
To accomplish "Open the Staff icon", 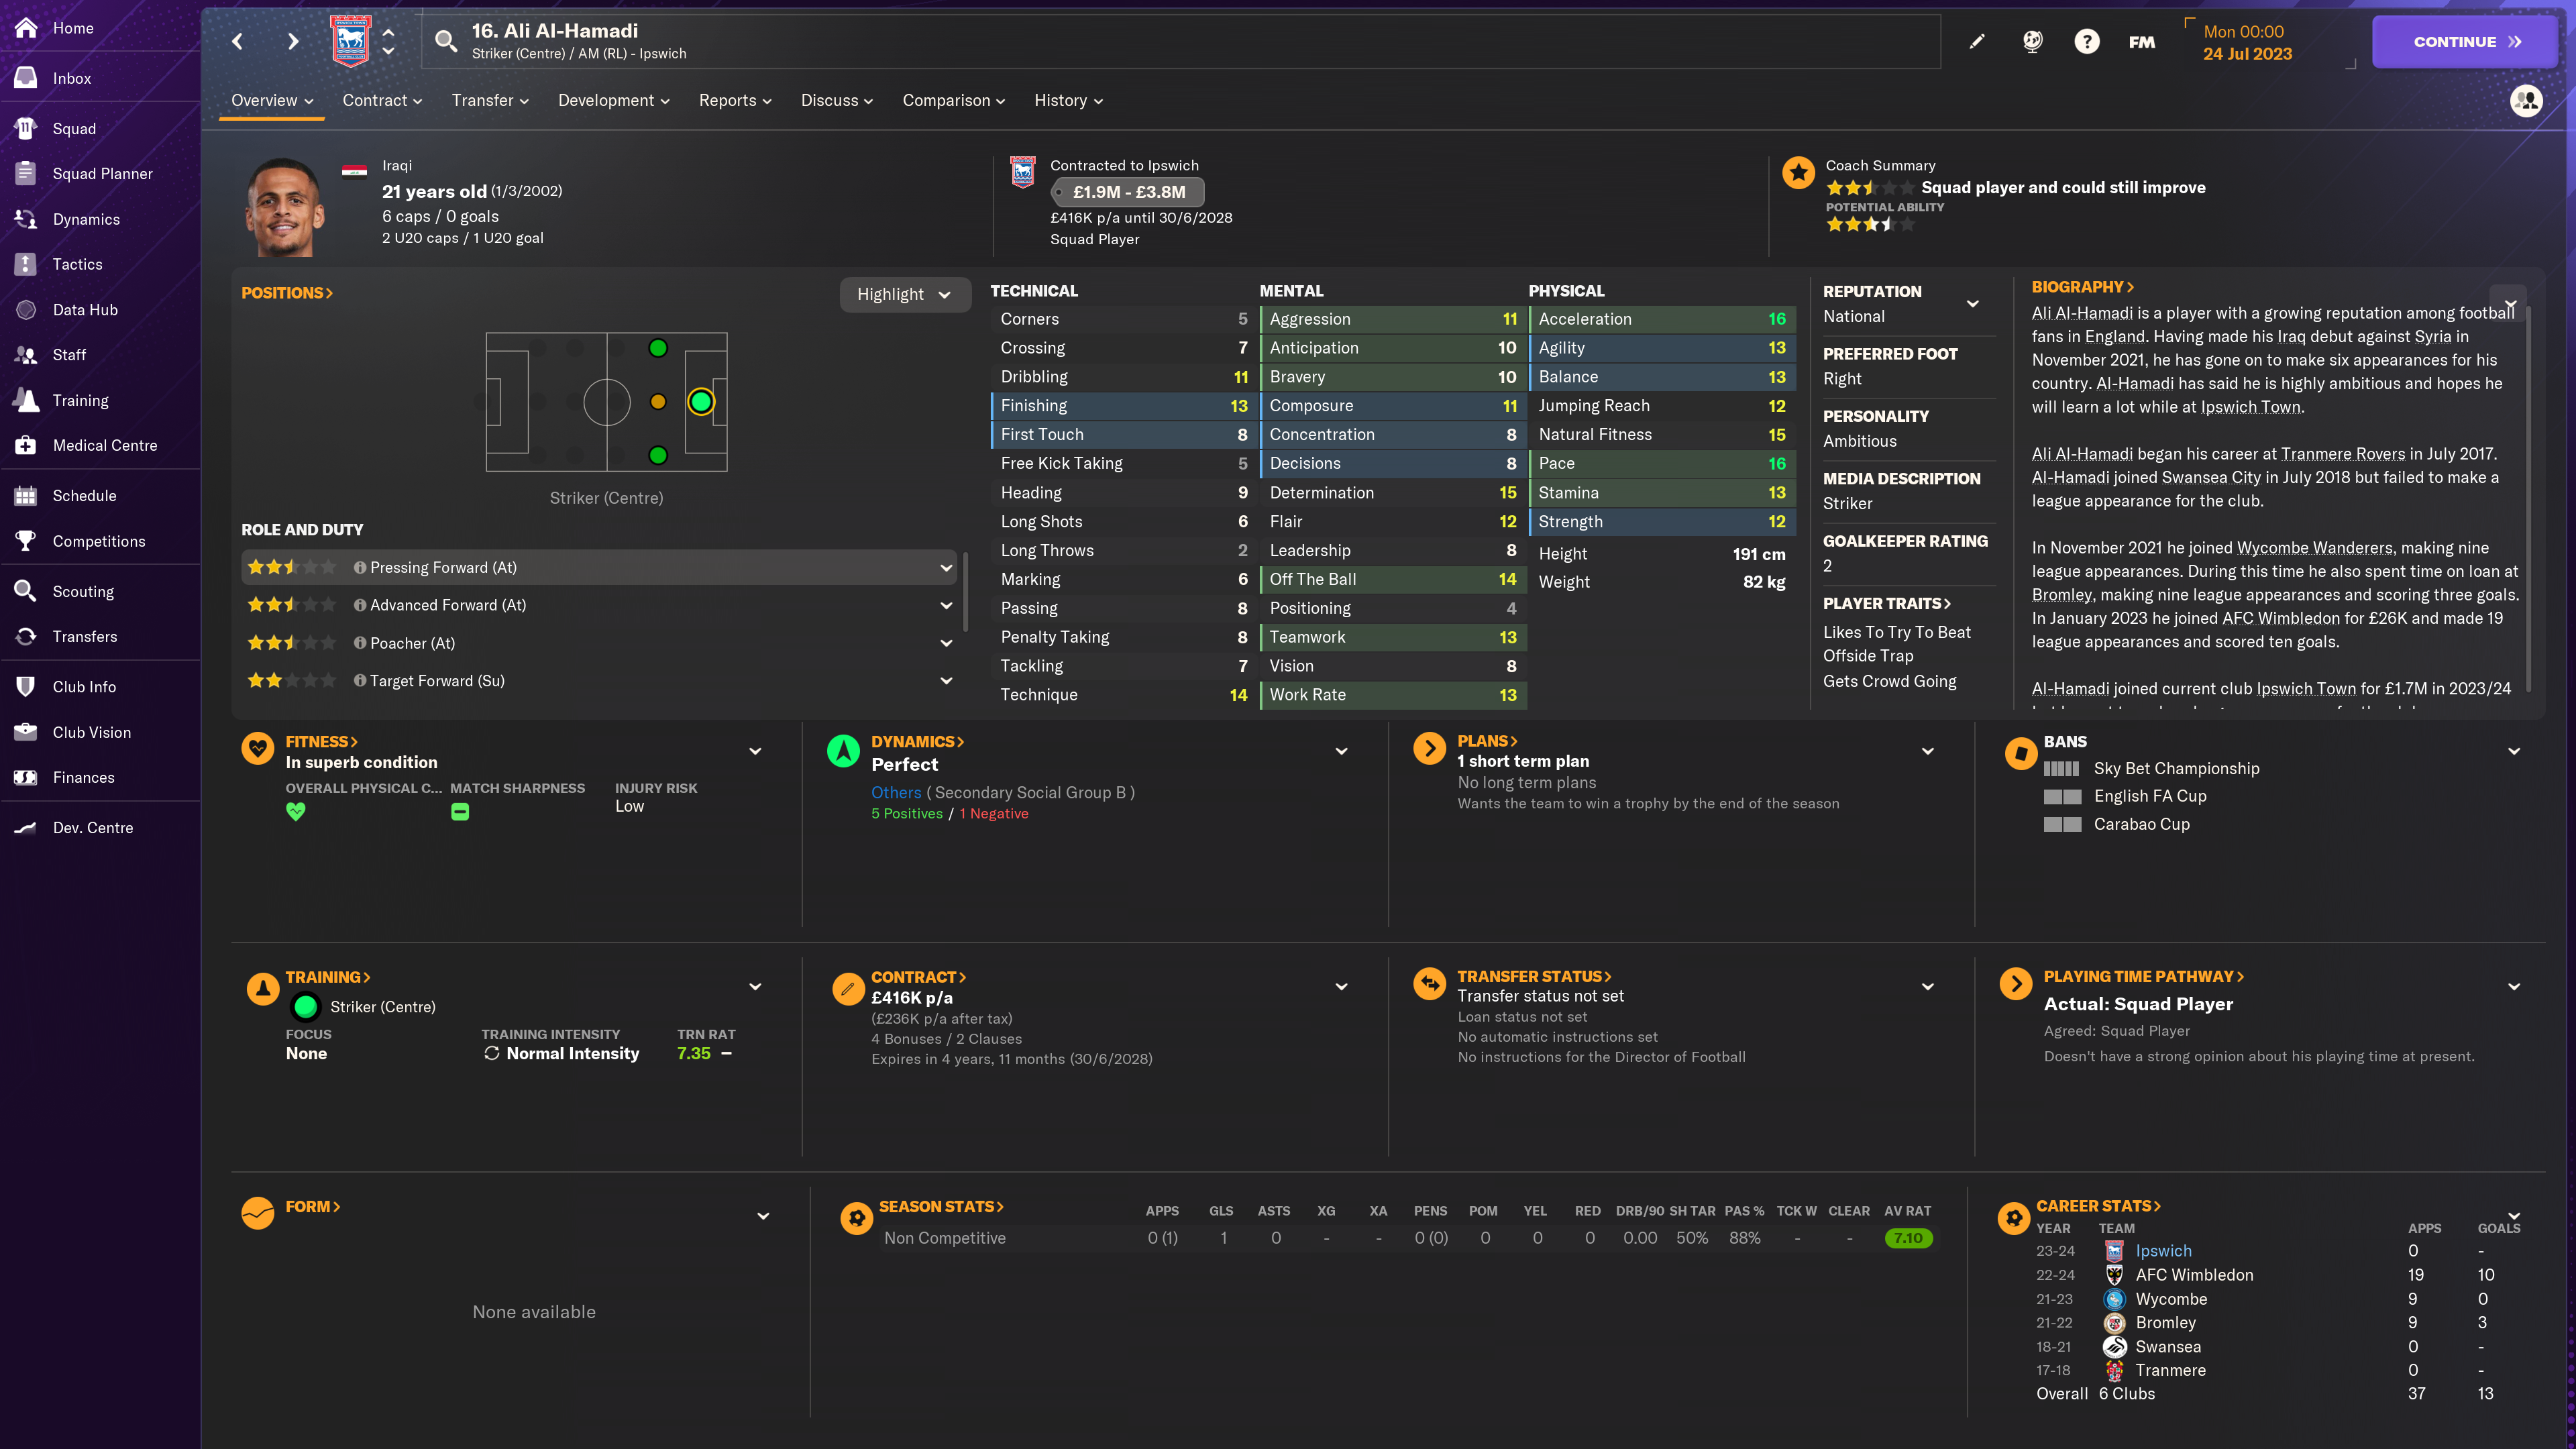I will 26,354.
